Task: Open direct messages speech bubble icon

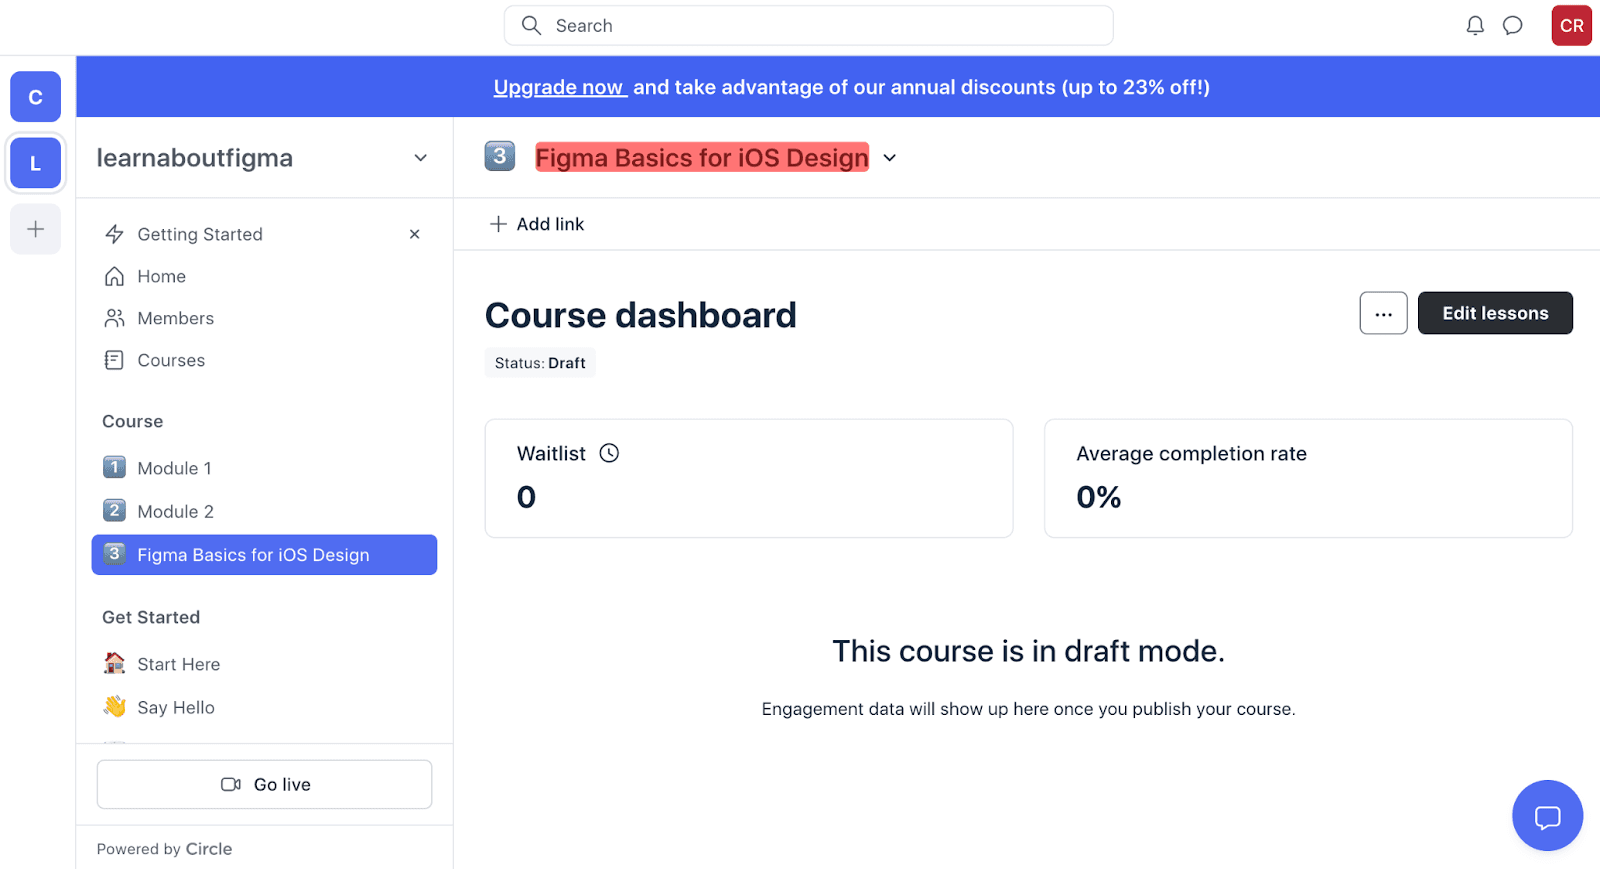Action: coord(1513,26)
